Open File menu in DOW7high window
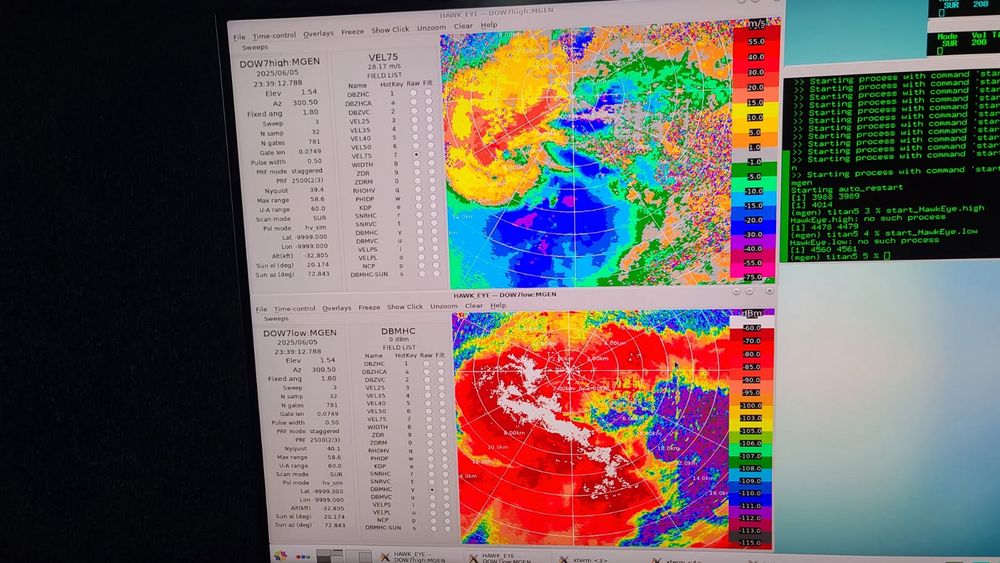Viewport: 1000px width, 563px height. click(x=239, y=37)
